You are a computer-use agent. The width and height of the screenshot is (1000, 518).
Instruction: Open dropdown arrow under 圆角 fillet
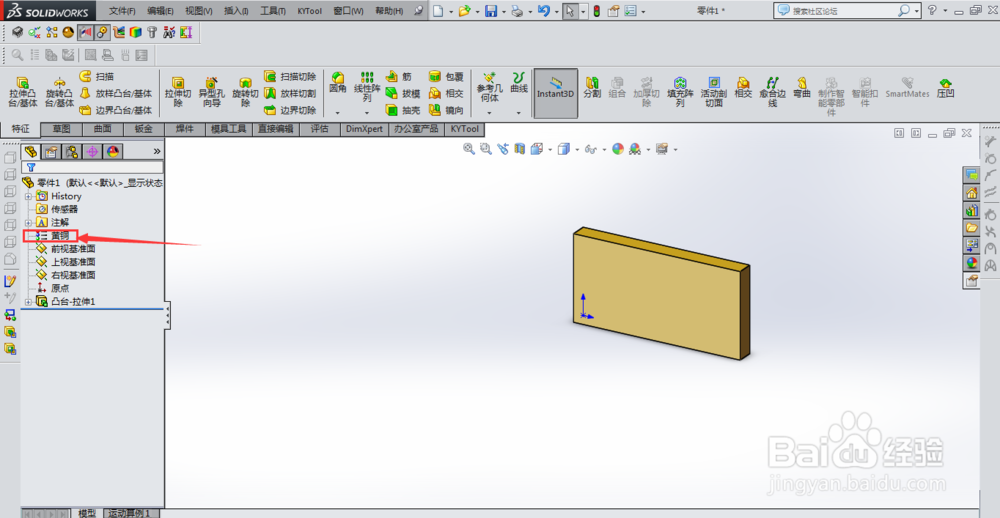point(338,113)
